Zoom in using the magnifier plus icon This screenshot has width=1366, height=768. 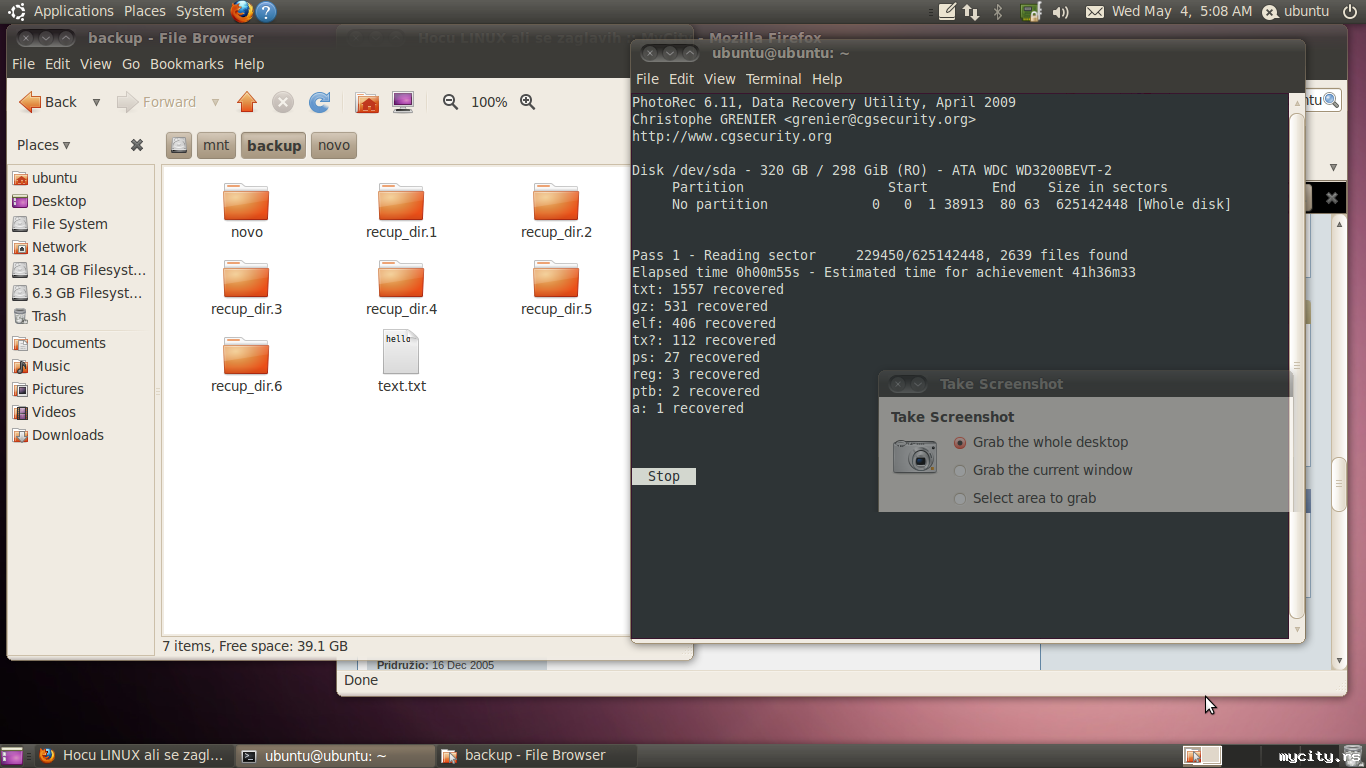pyautogui.click(x=528, y=102)
